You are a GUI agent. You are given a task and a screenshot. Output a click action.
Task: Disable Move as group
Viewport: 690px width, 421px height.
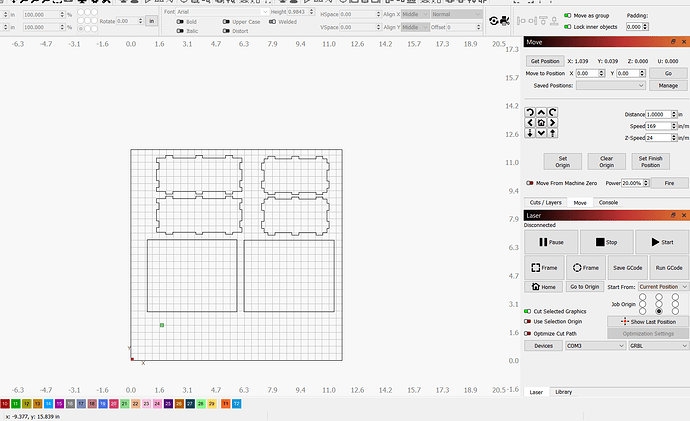568,15
